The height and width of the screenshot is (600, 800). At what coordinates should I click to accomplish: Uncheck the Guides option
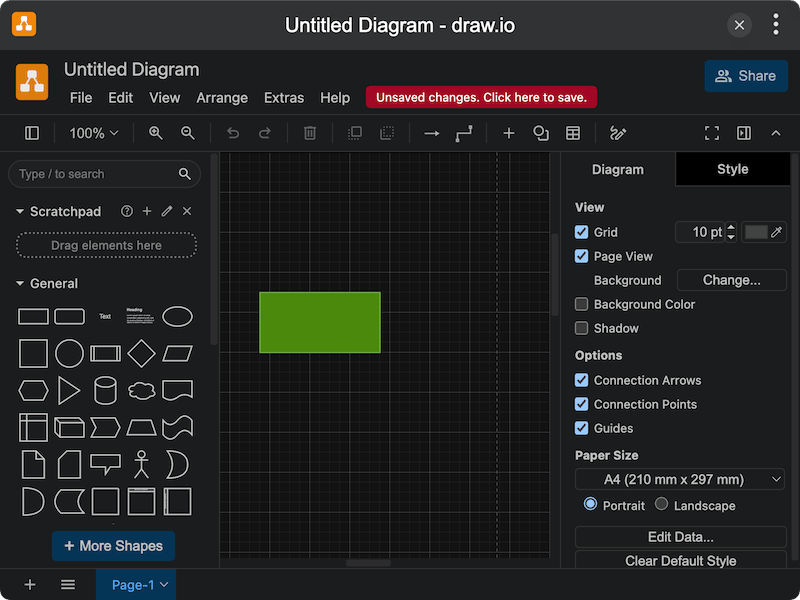pos(581,428)
